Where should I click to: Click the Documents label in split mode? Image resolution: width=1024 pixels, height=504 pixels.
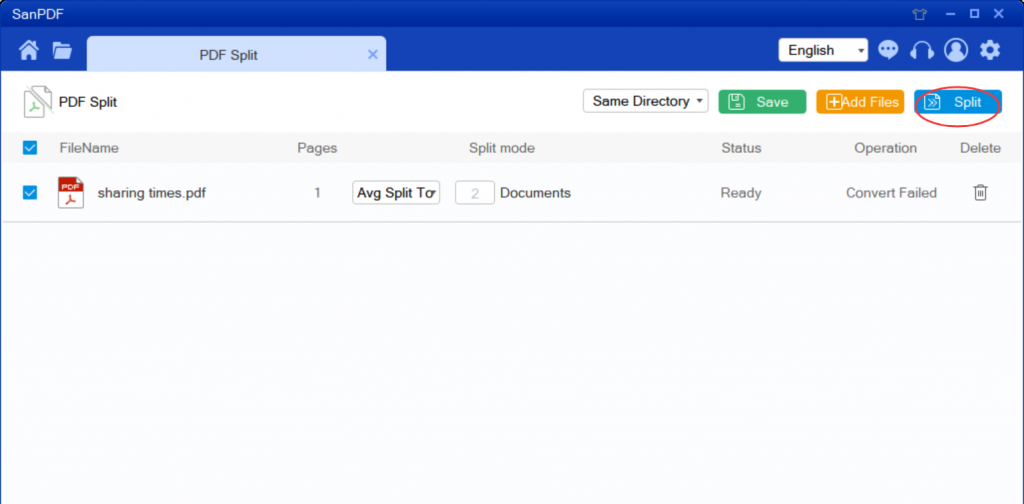(x=536, y=193)
